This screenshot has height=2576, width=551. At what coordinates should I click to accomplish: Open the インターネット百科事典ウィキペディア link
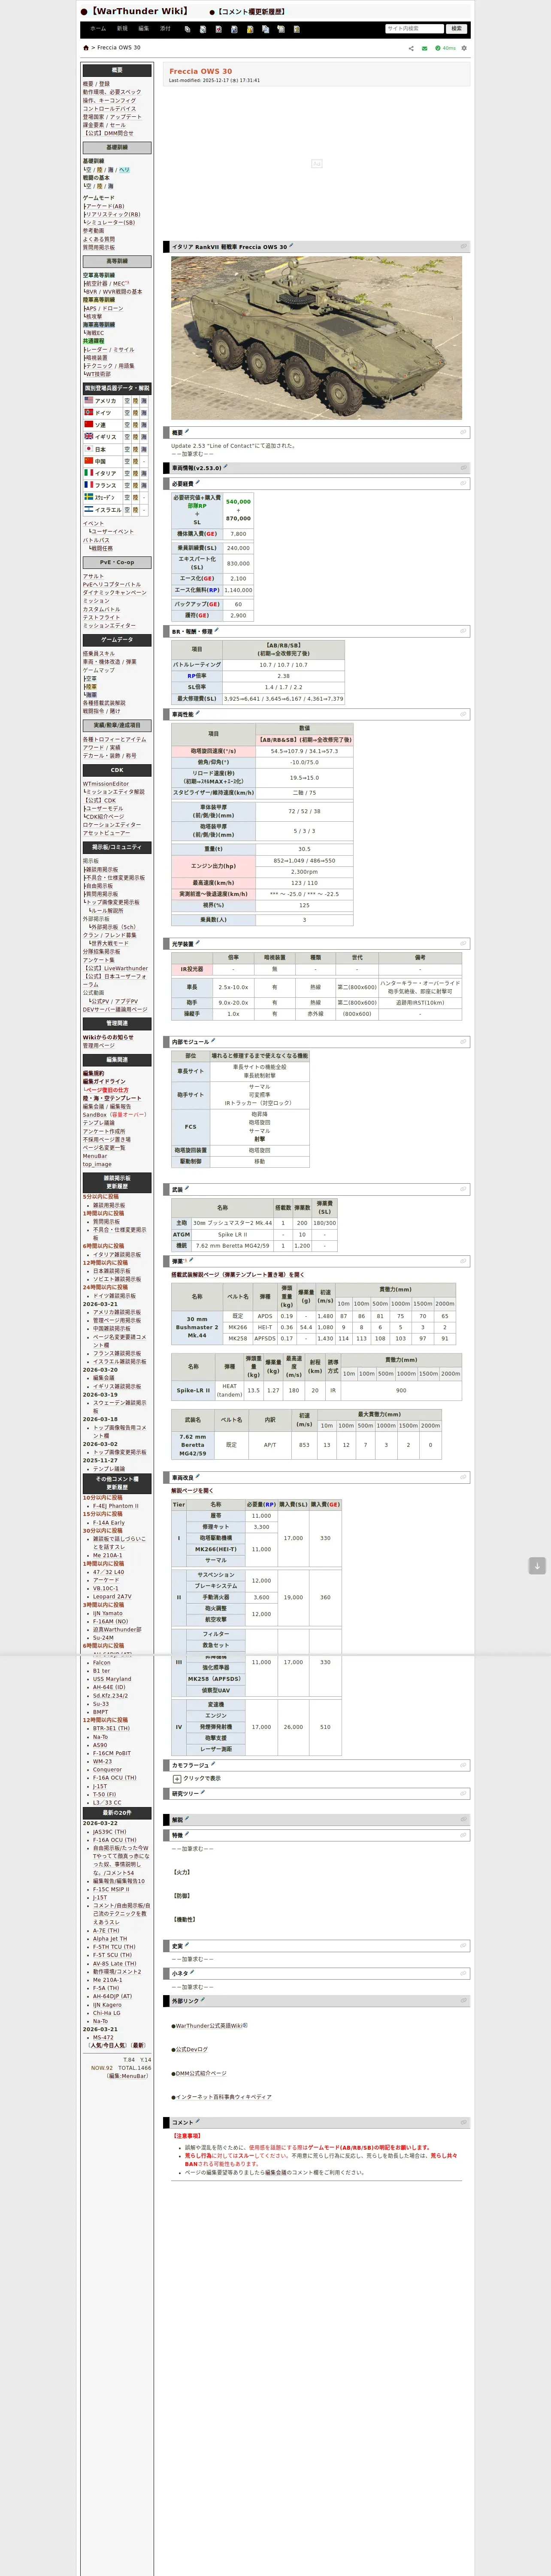[x=223, y=2097]
